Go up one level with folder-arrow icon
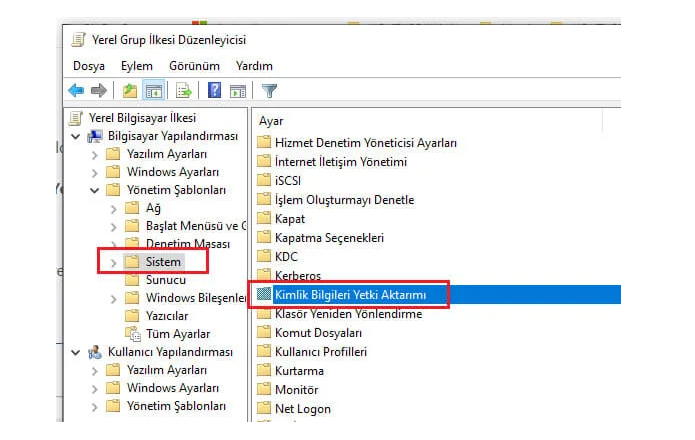This screenshot has height=440, width=695. 129,91
